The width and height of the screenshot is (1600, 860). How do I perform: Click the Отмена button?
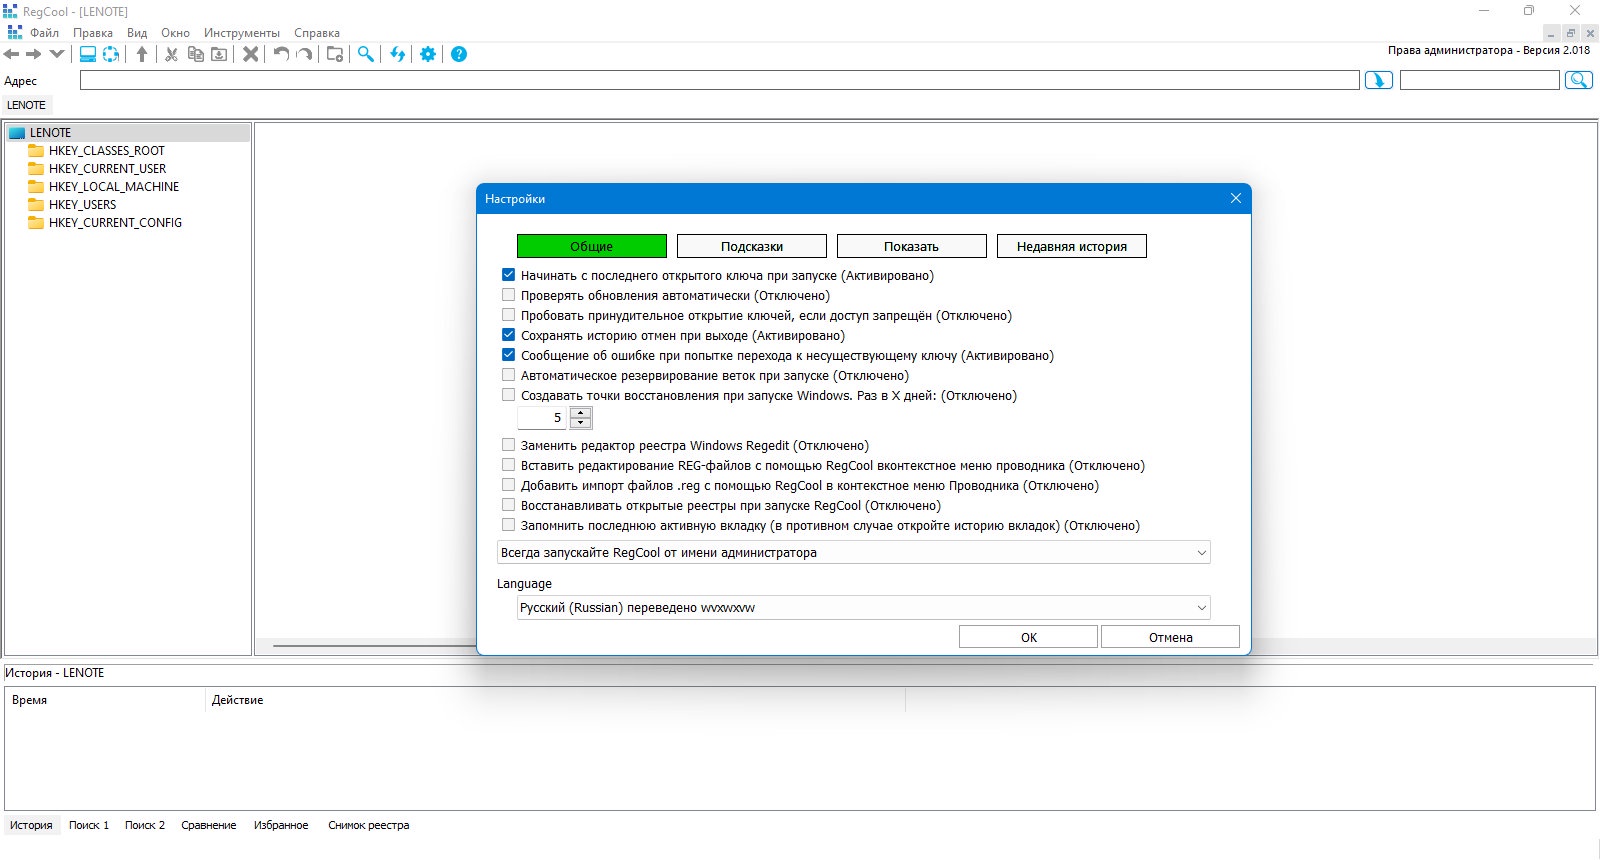1171,637
